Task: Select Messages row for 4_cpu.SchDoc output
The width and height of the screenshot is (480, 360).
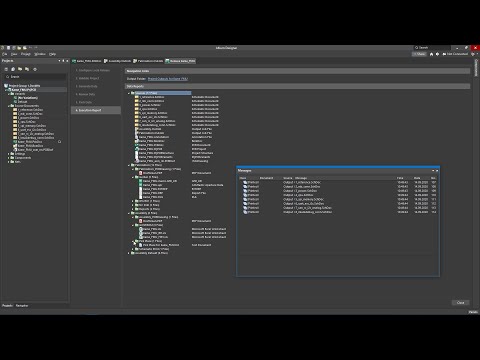Action: click(338, 195)
